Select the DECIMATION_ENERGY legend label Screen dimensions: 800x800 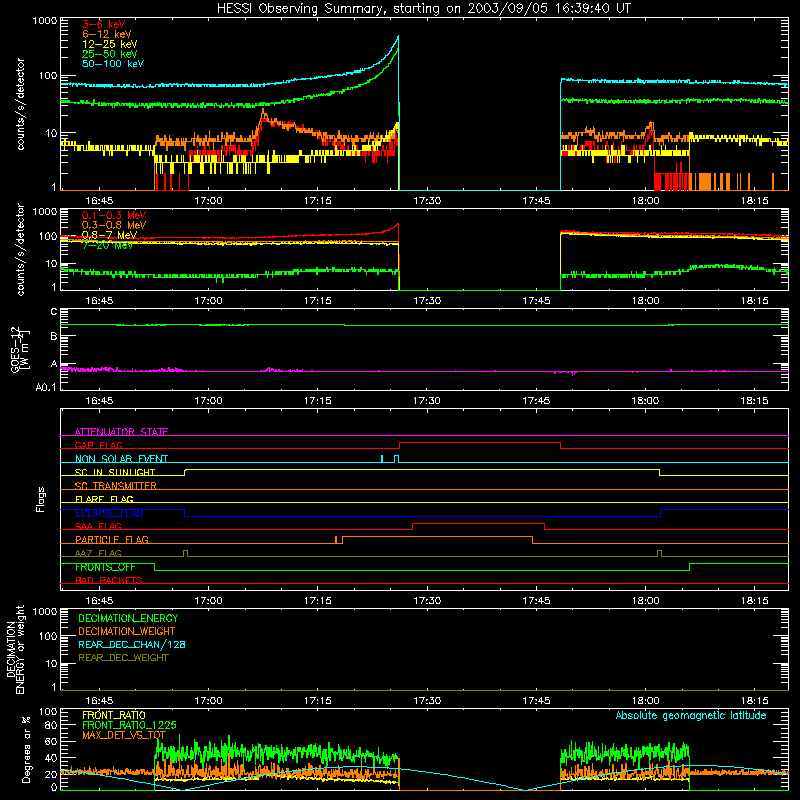click(128, 618)
